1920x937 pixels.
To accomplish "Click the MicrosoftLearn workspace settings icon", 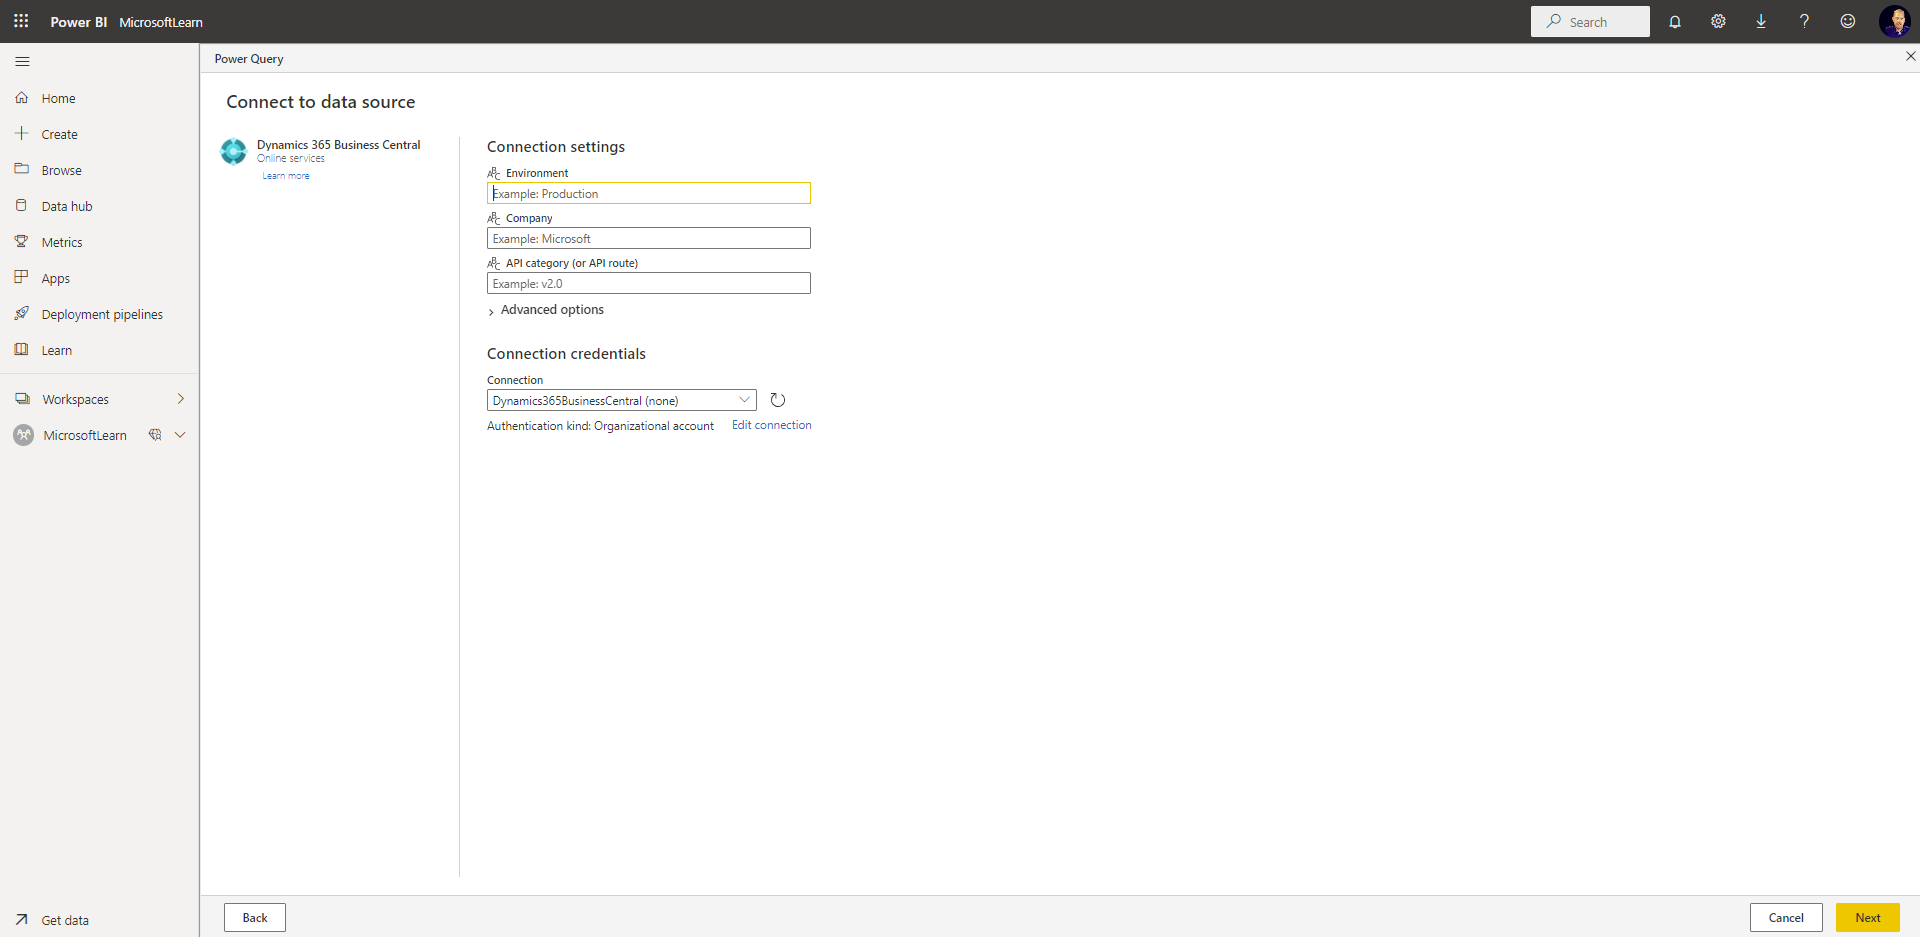I will pos(155,435).
